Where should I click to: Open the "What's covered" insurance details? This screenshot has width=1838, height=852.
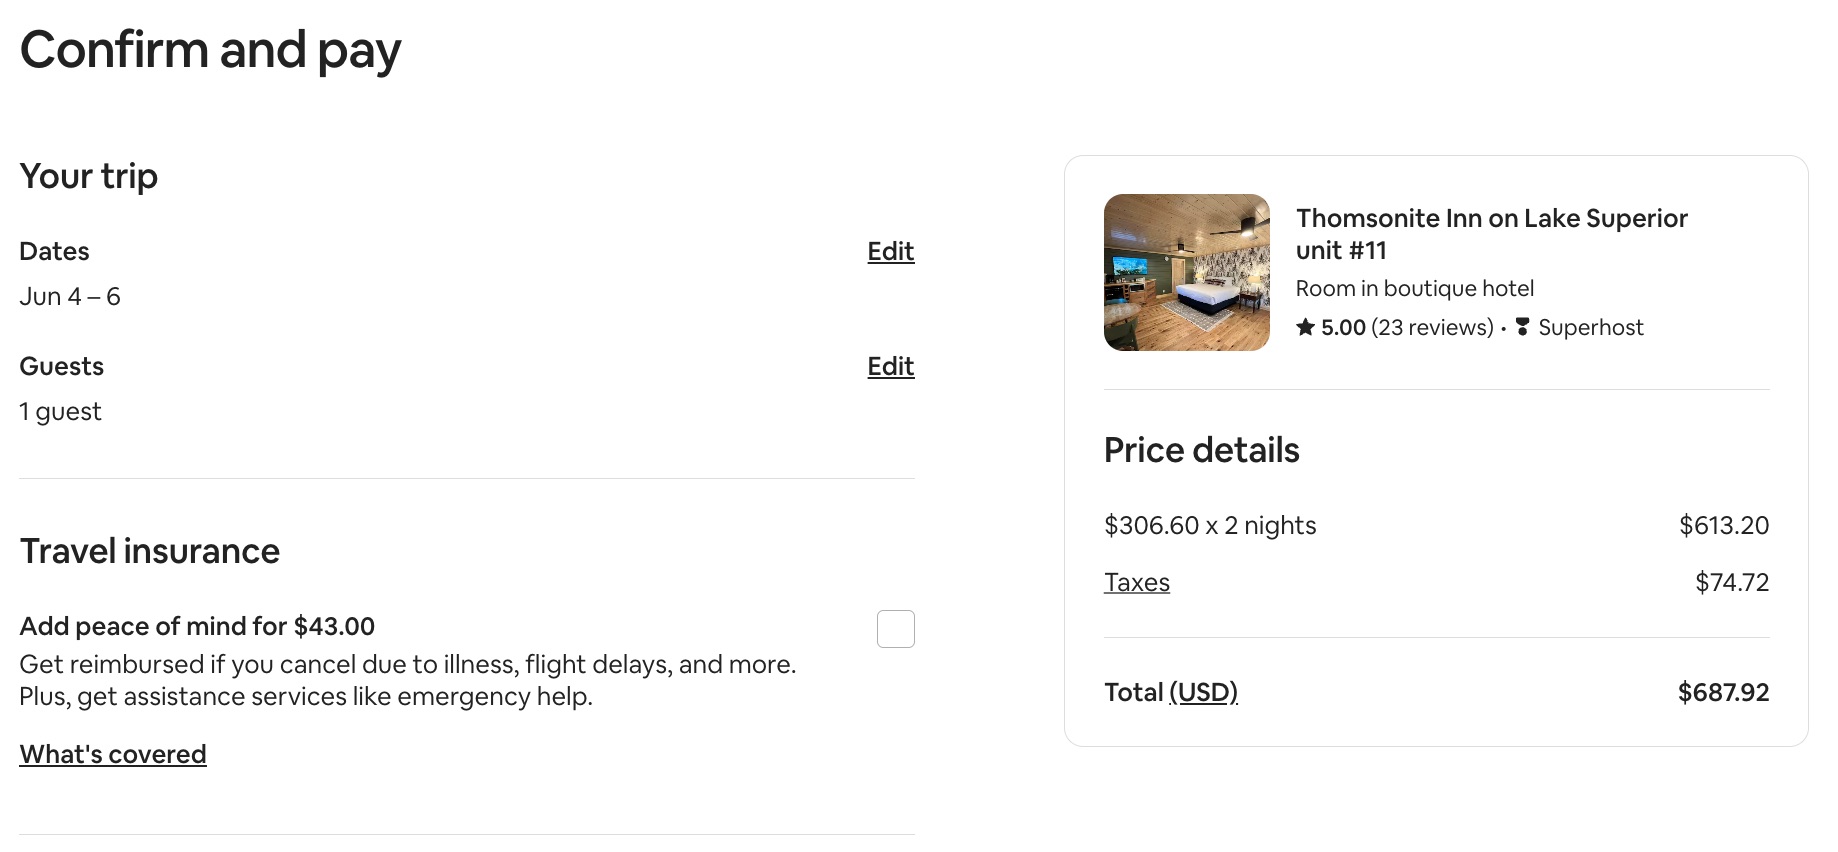113,755
